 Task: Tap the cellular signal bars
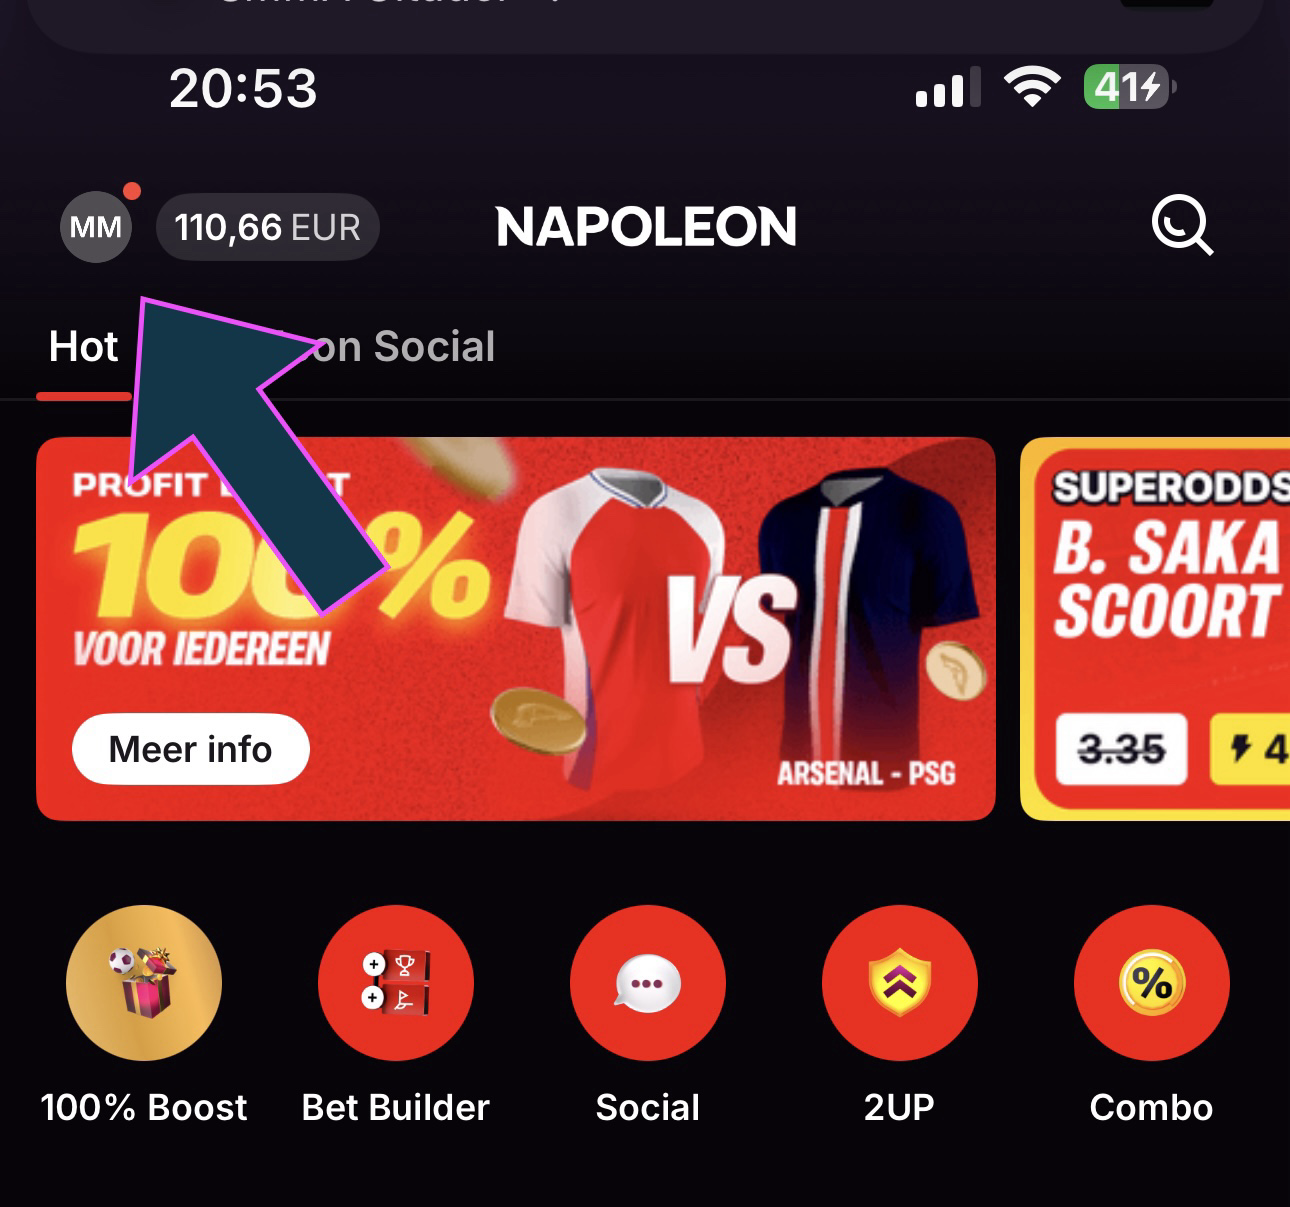coord(948,88)
